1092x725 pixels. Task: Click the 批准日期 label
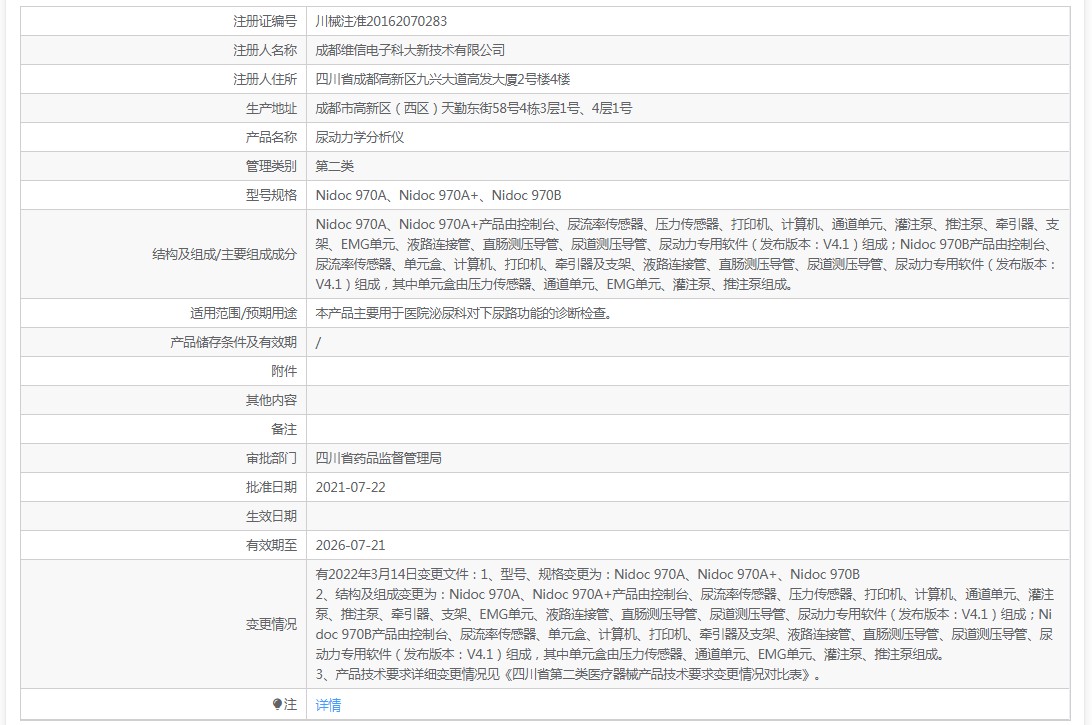click(x=271, y=488)
